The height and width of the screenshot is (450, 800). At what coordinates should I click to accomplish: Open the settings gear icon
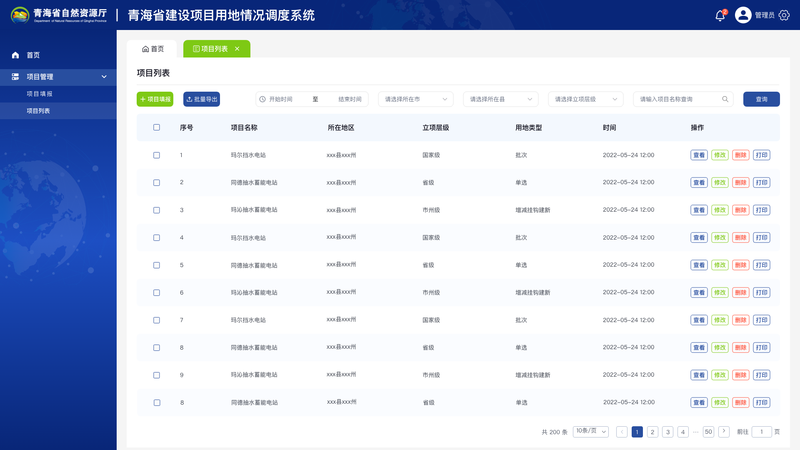click(784, 15)
